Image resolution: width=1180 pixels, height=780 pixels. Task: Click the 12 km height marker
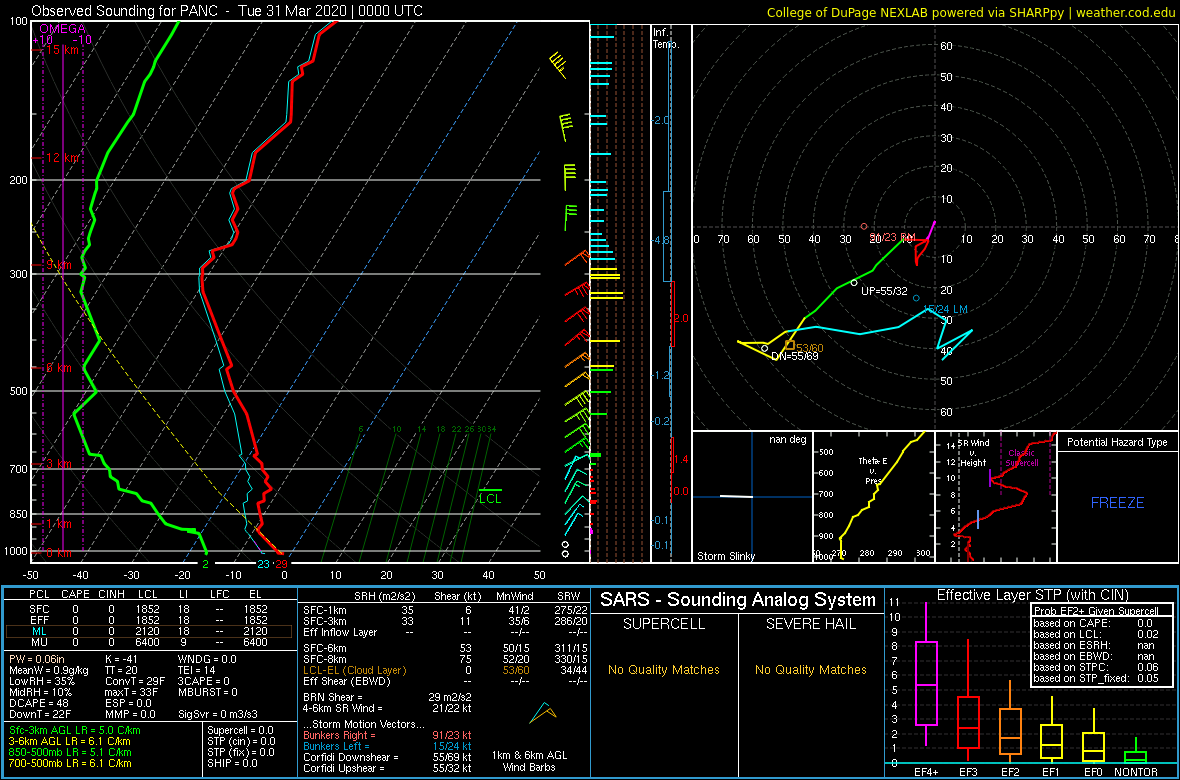[62, 158]
